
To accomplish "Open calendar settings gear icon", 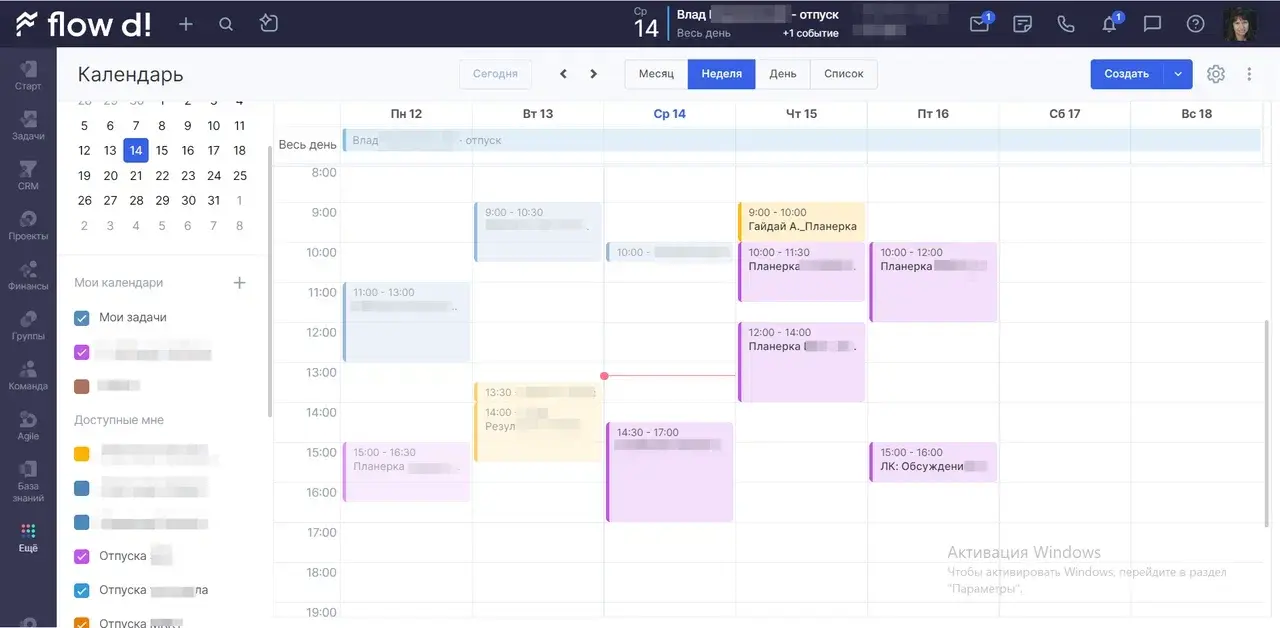I will (1216, 74).
